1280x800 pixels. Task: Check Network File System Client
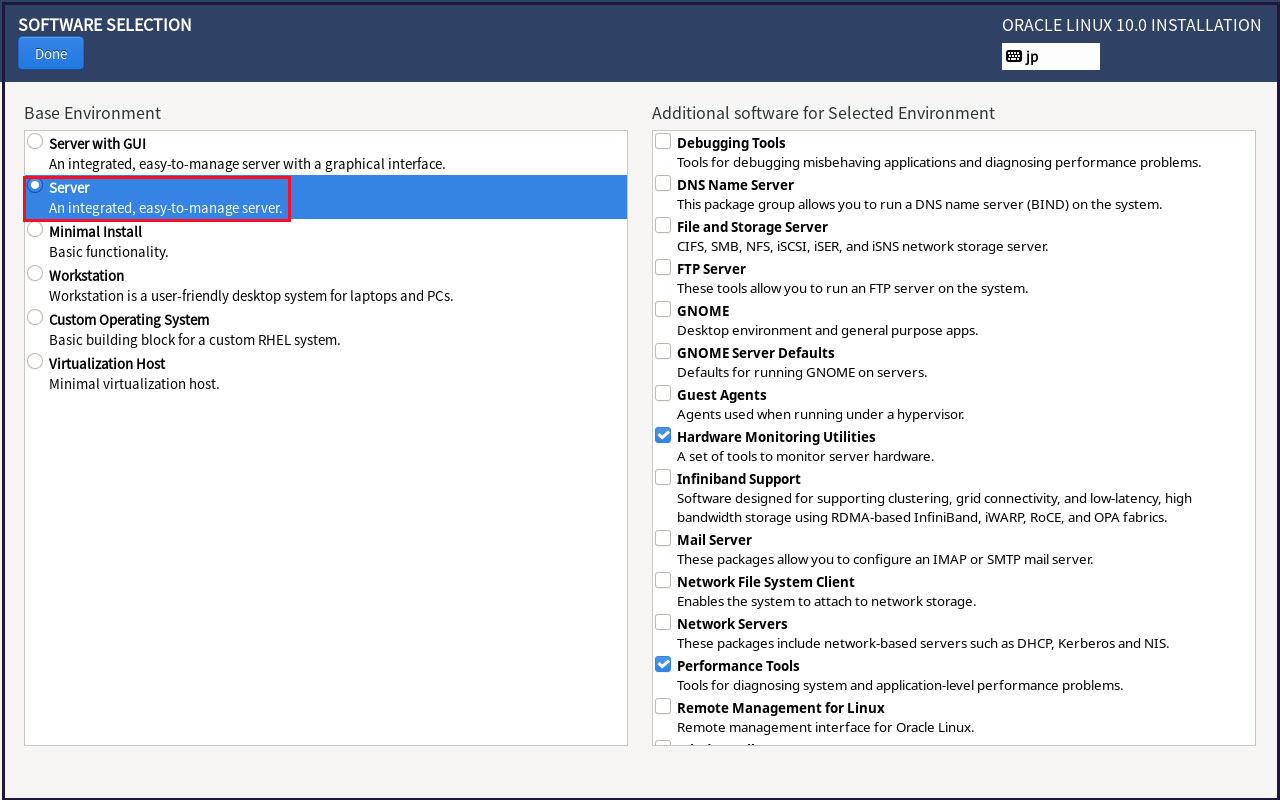(663, 580)
